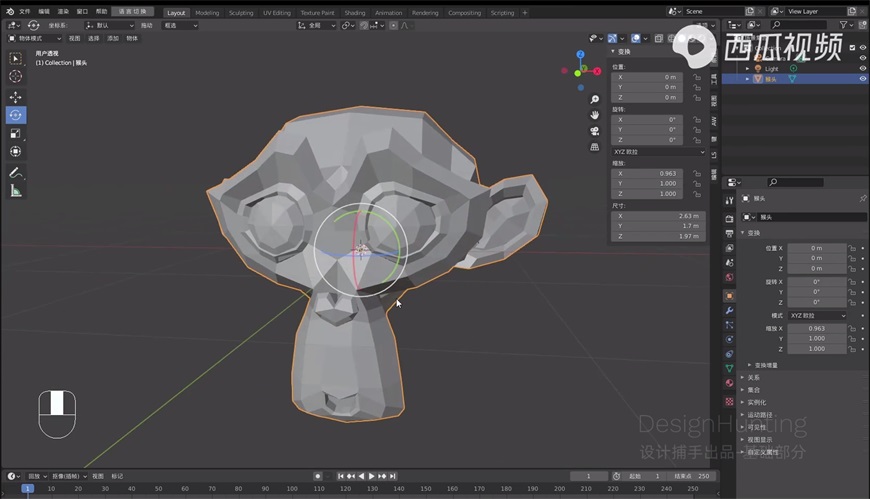Image resolution: width=870 pixels, height=499 pixels.
Task: Select the Move tool
Action: click(x=16, y=97)
